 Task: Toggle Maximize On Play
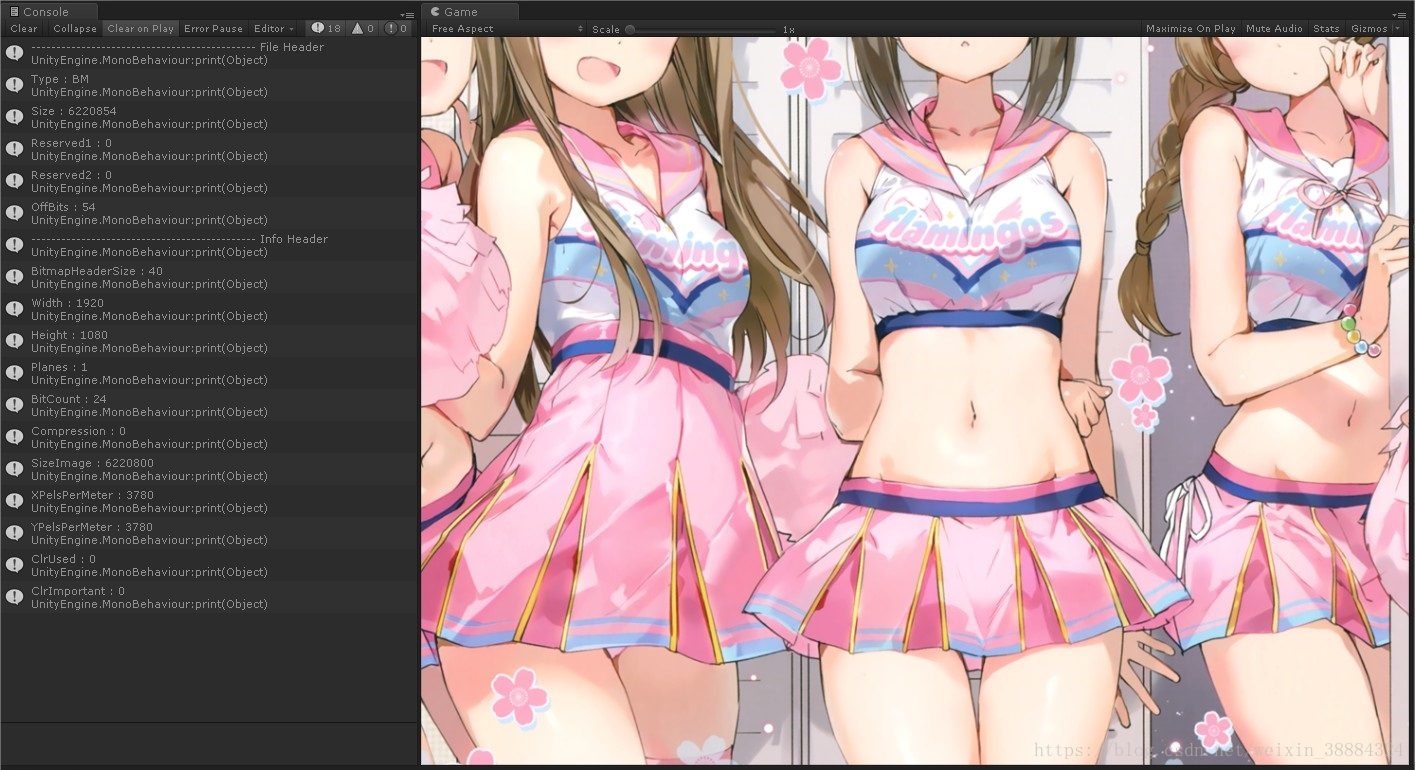(1190, 29)
